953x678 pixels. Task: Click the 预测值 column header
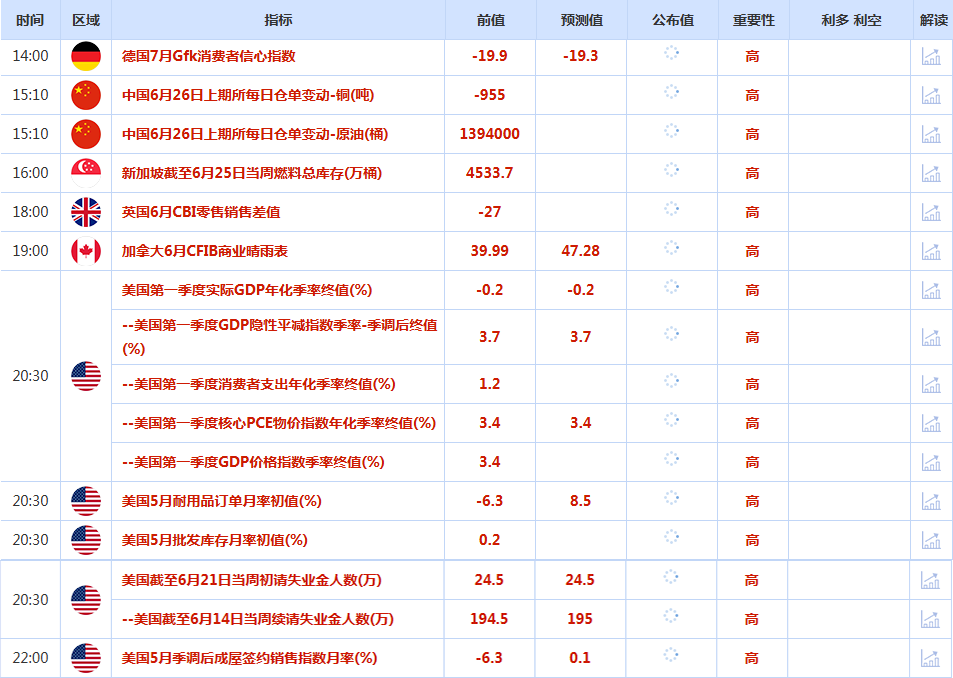click(581, 19)
